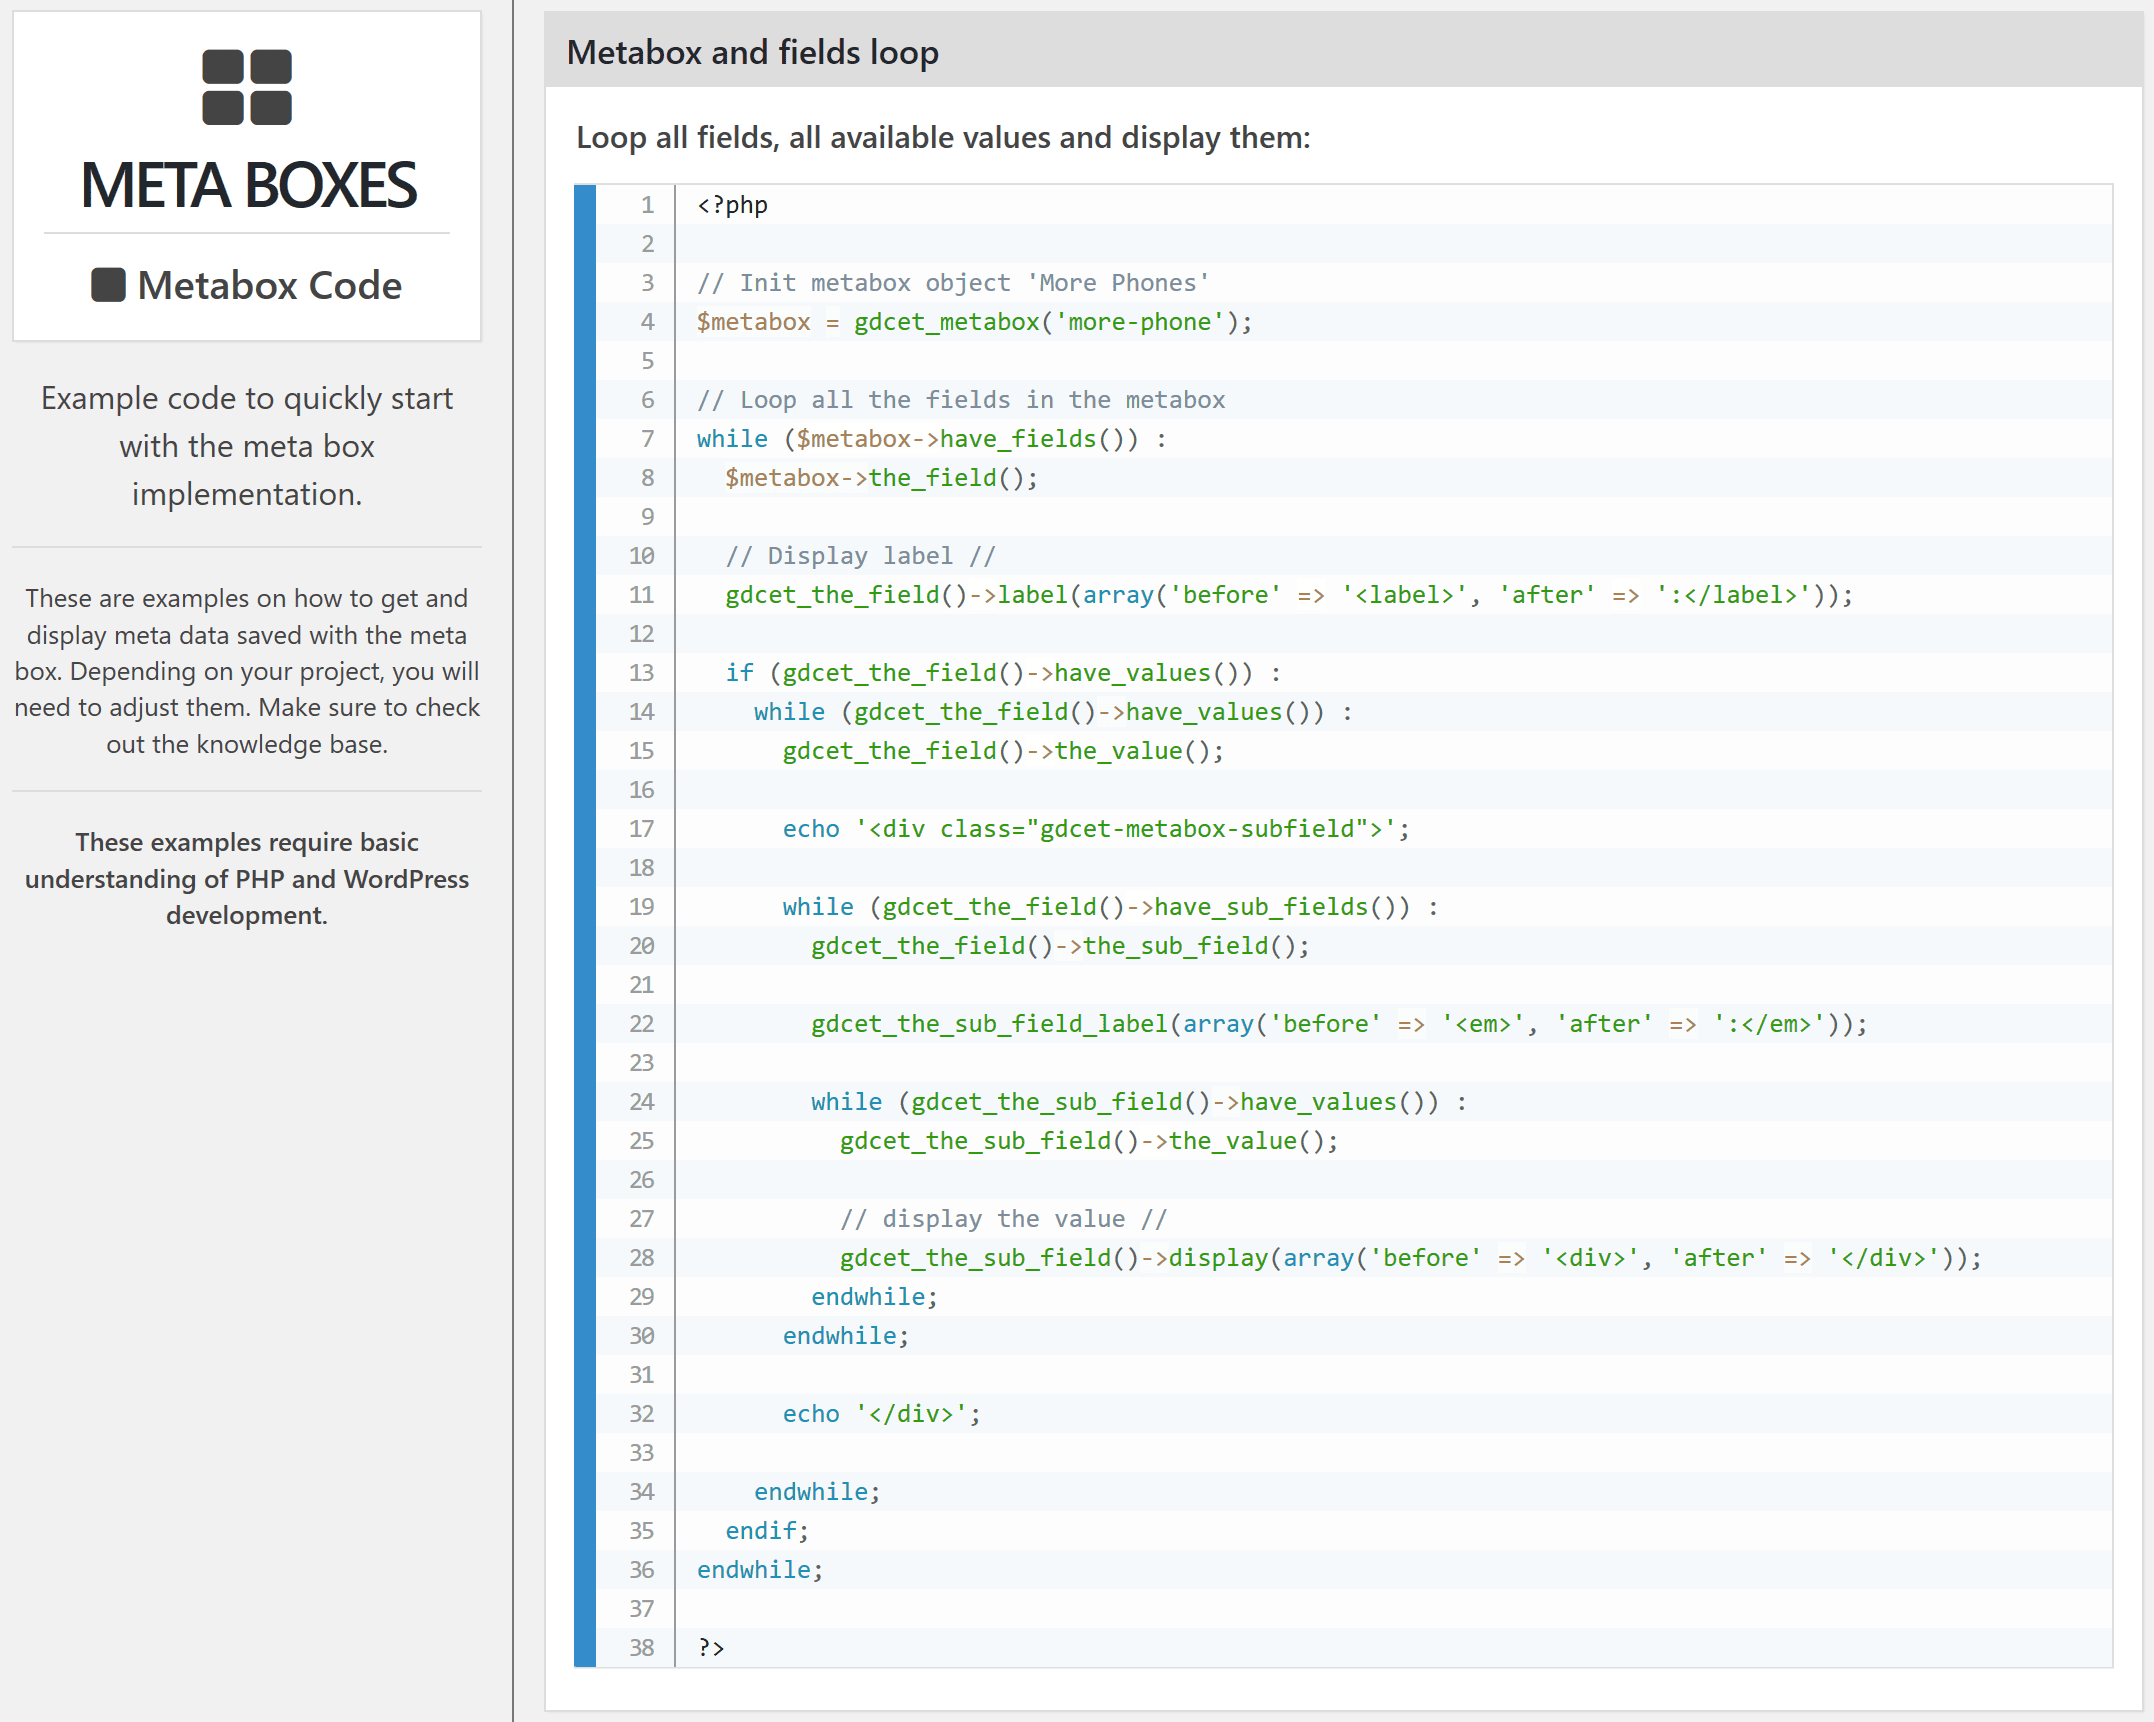The width and height of the screenshot is (2154, 1722).
Task: Click the echo '<div class="gdcet-metabox-subfield">' line
Action: point(1096,829)
